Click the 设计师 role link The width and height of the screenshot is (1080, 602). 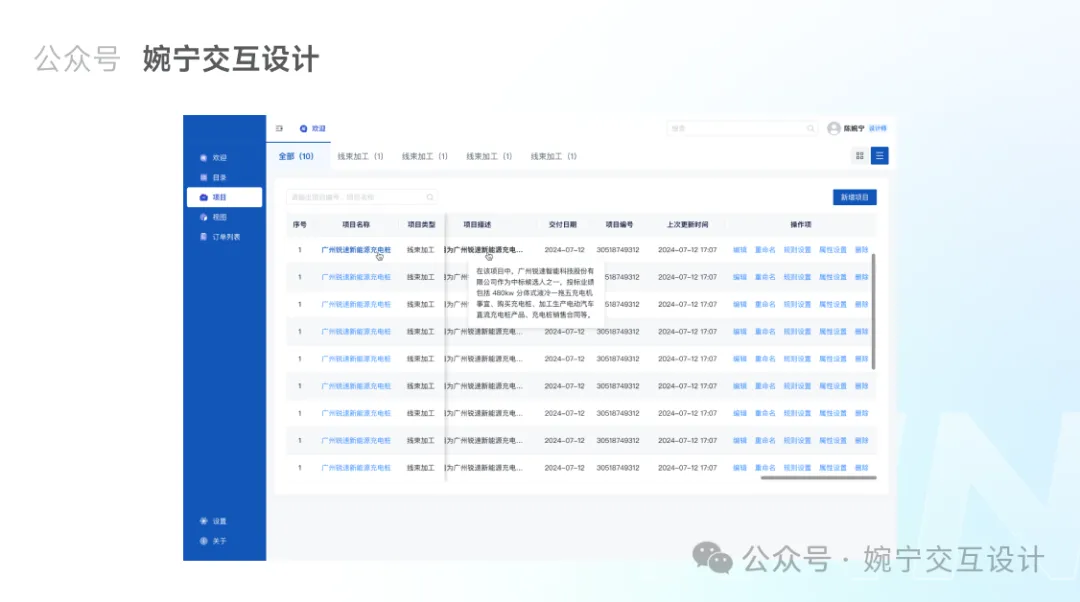[x=878, y=128]
